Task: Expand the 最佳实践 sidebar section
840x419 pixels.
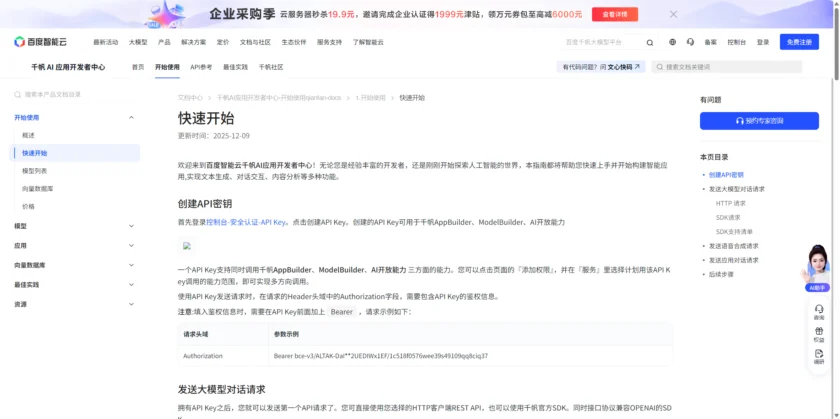Action: pyautogui.click(x=131, y=285)
